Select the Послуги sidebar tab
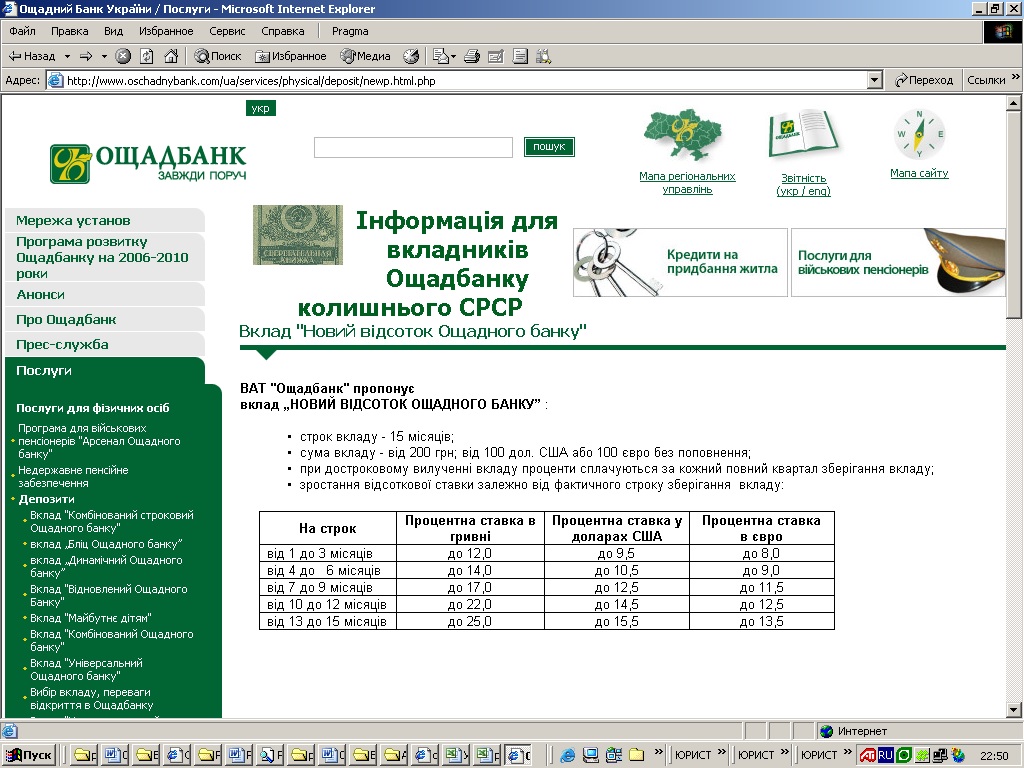Image resolution: width=1024 pixels, height=768 pixels. tap(104, 370)
